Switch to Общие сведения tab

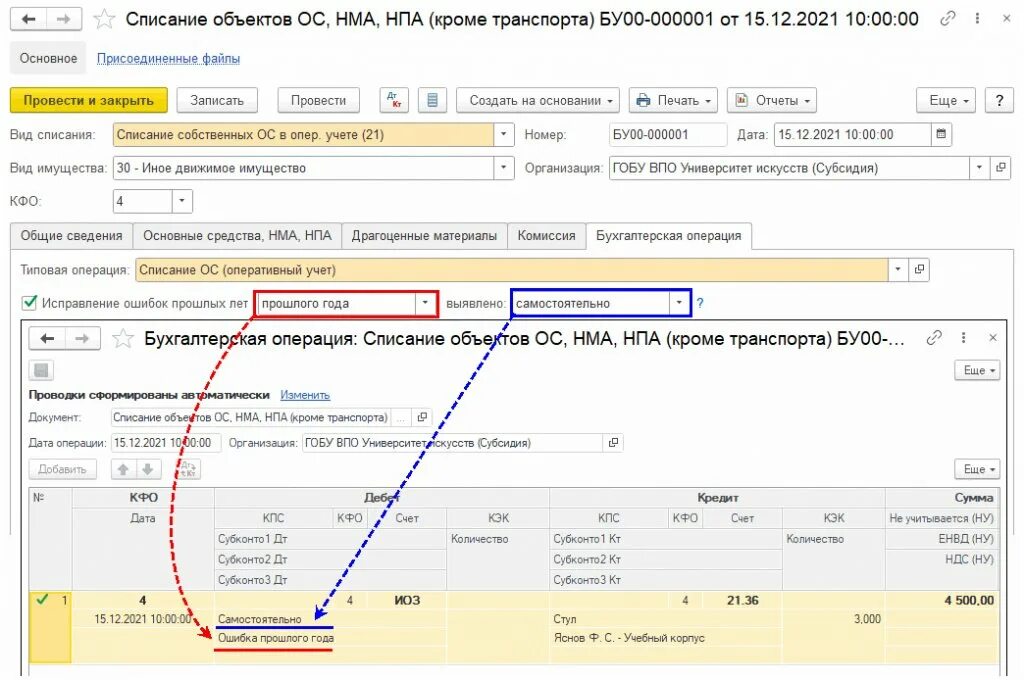71,236
